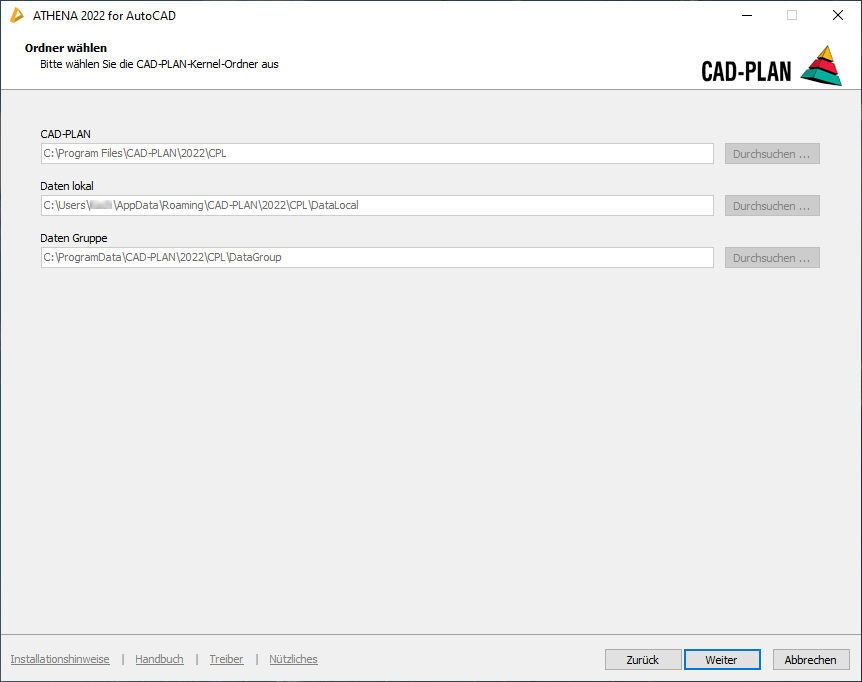
Task: Hit Durchsuchen beside the Daten Gruppe path
Action: 772,258
